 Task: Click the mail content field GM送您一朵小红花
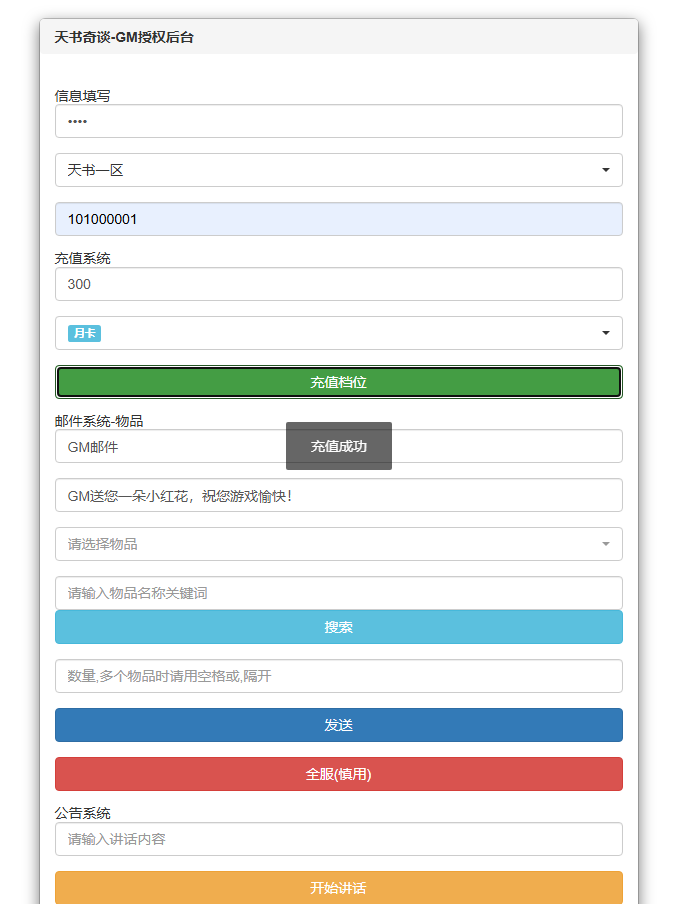coord(338,496)
